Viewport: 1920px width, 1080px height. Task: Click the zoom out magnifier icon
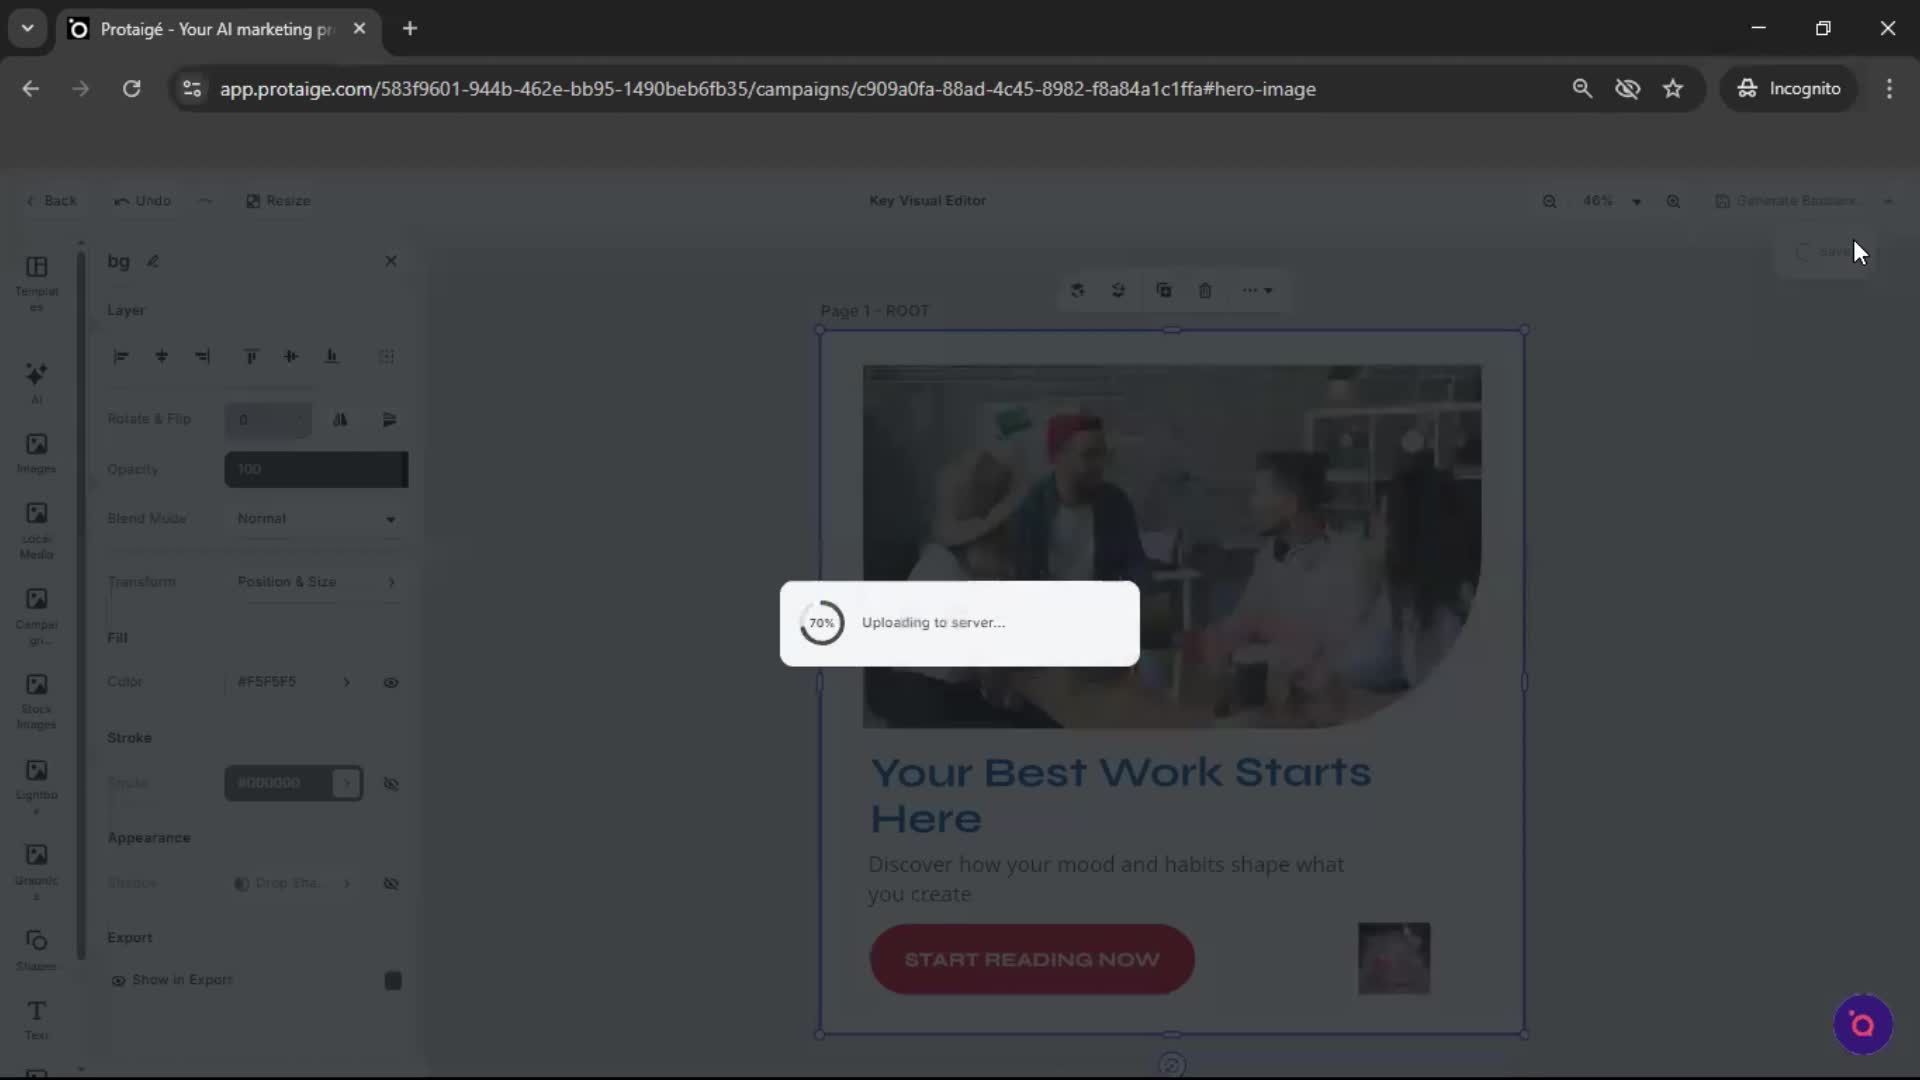pos(1549,201)
